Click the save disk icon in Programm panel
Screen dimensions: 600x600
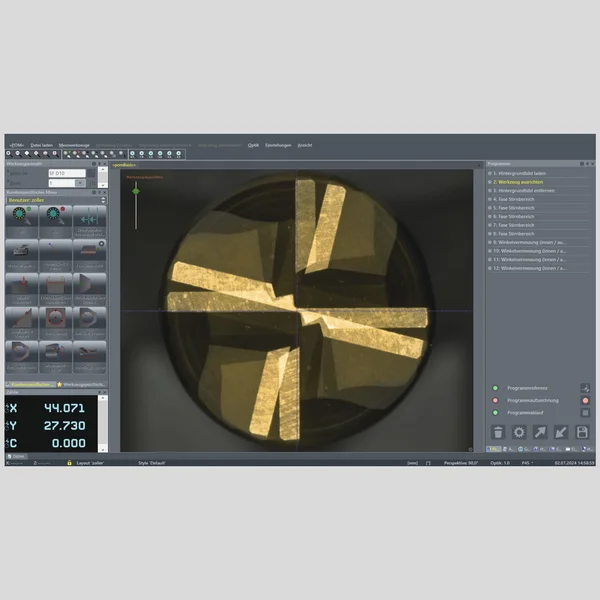582,432
